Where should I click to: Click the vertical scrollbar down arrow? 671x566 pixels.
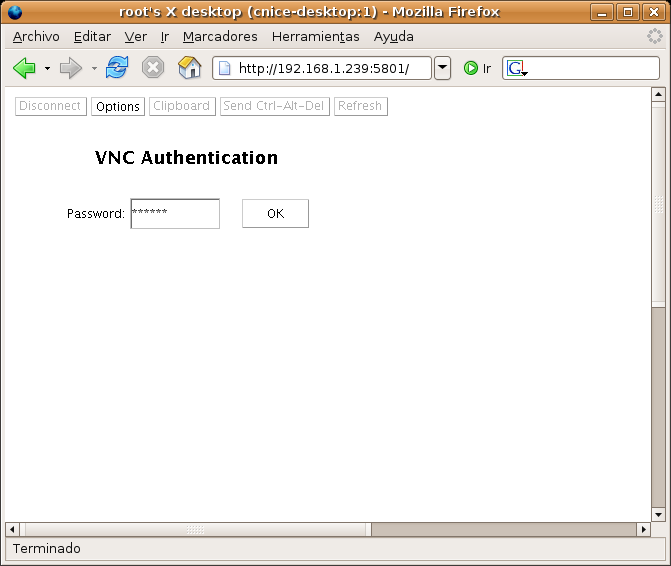click(658, 513)
